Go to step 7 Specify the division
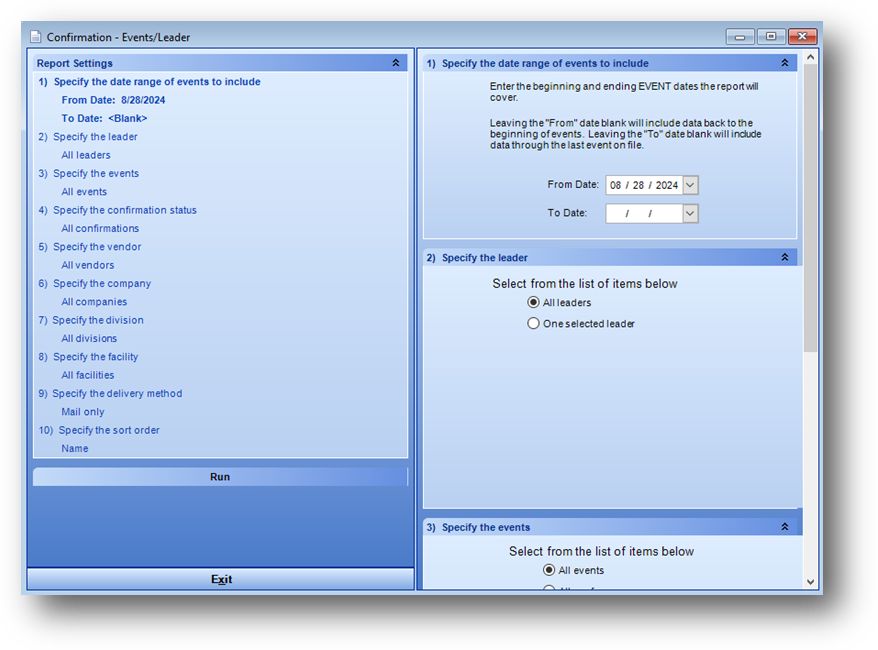Viewport: 878px width, 650px height. [91, 320]
